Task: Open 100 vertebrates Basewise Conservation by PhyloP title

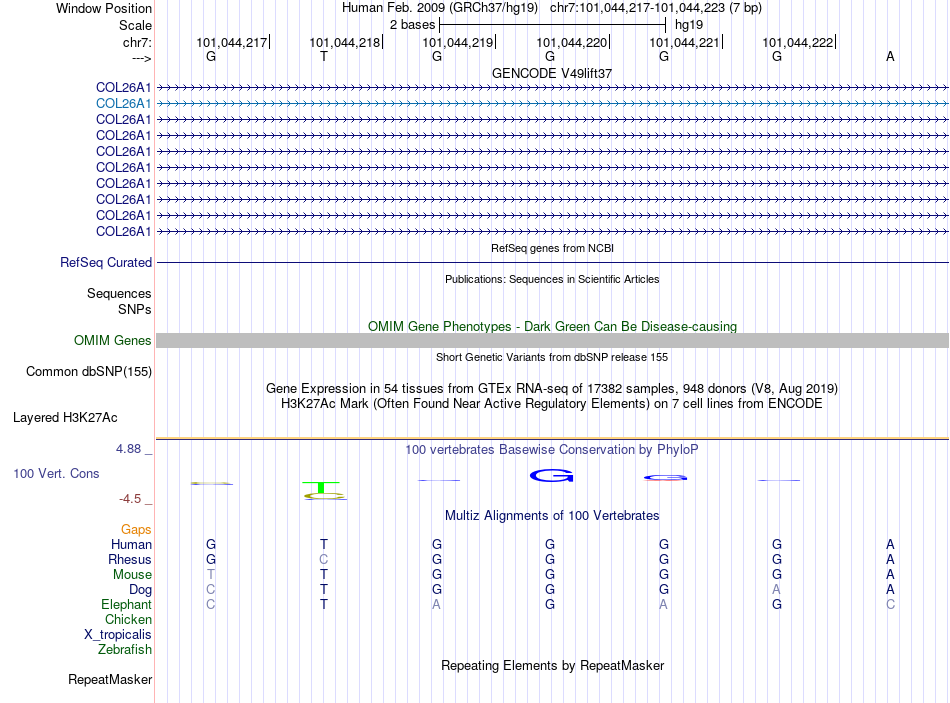Action: click(552, 450)
